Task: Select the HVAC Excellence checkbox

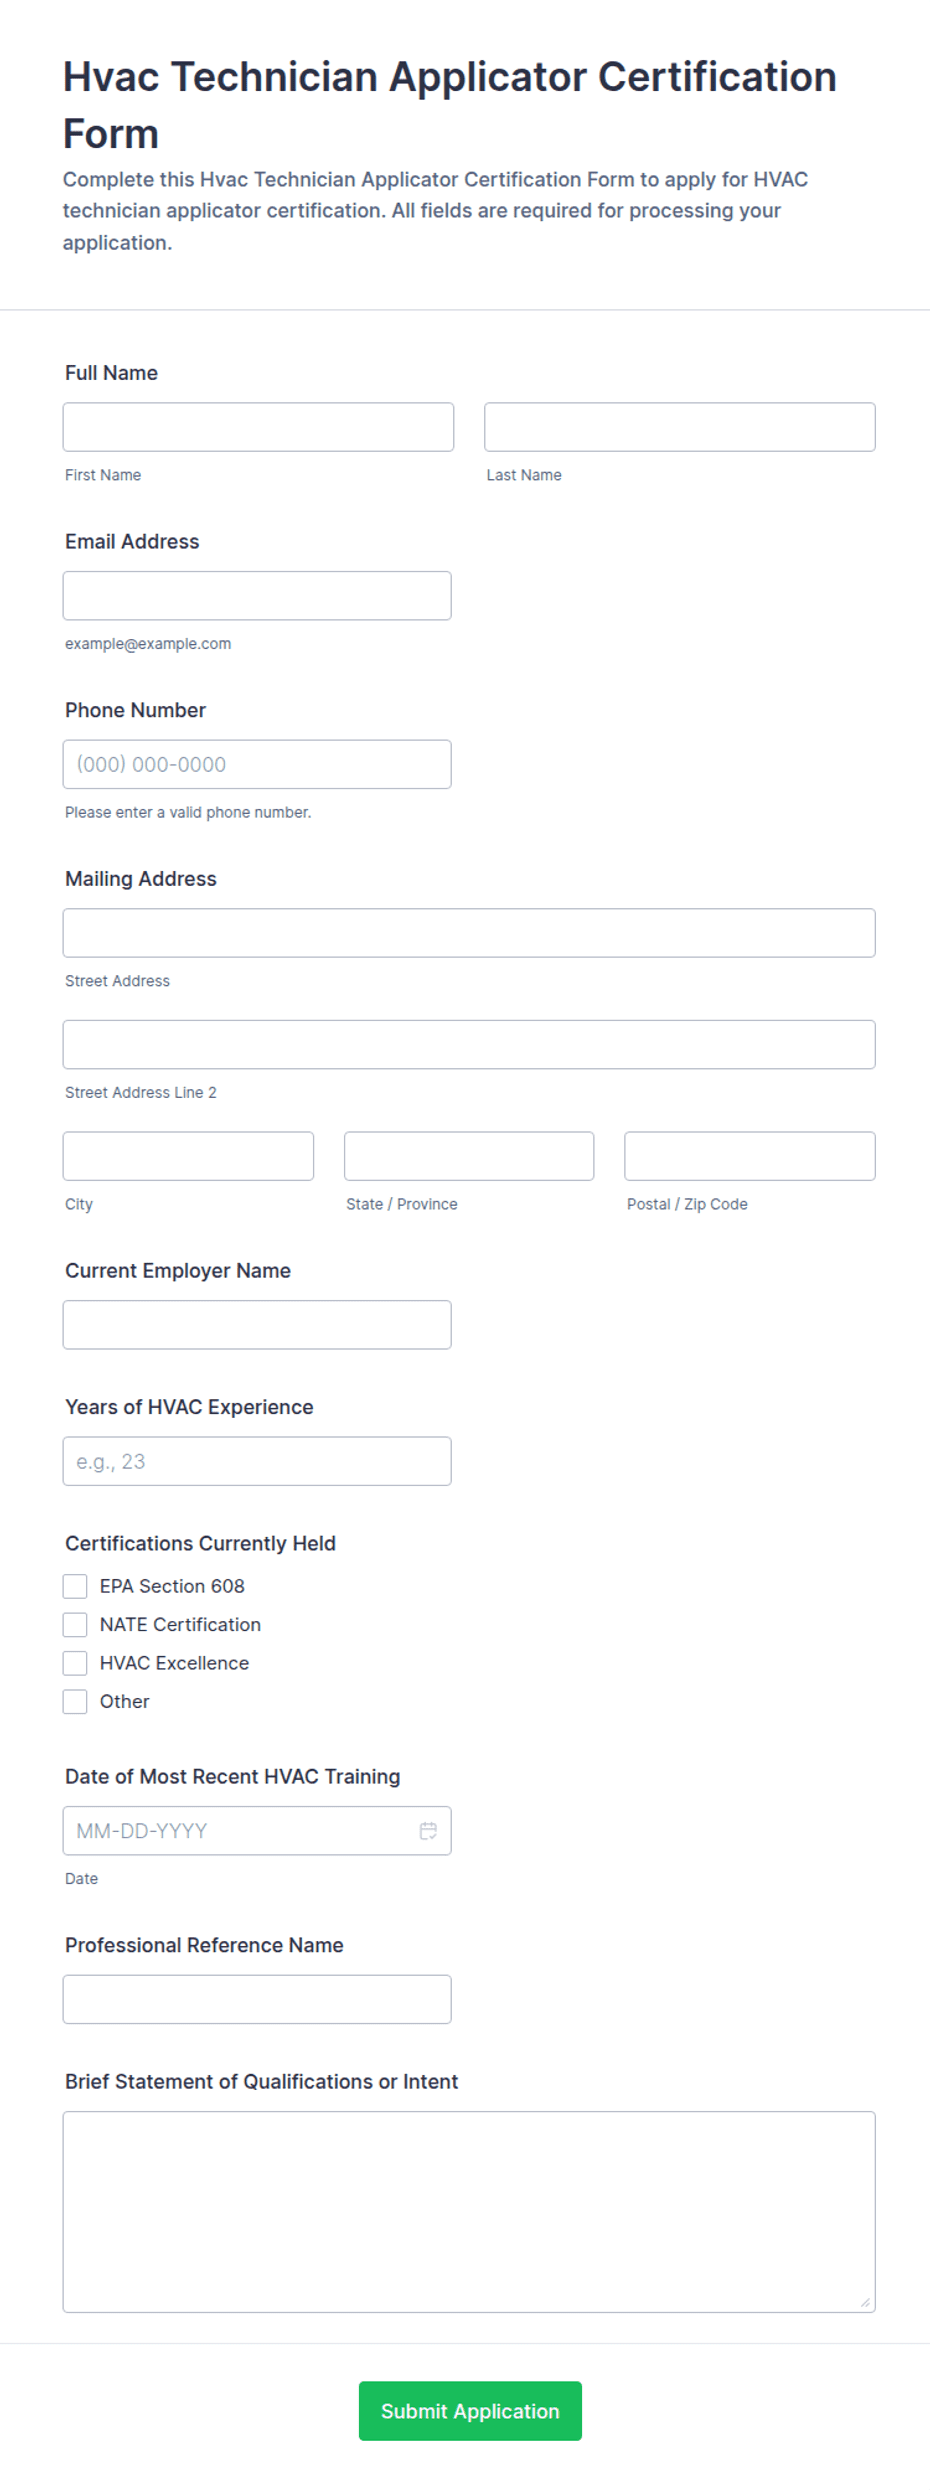Action: click(75, 1663)
